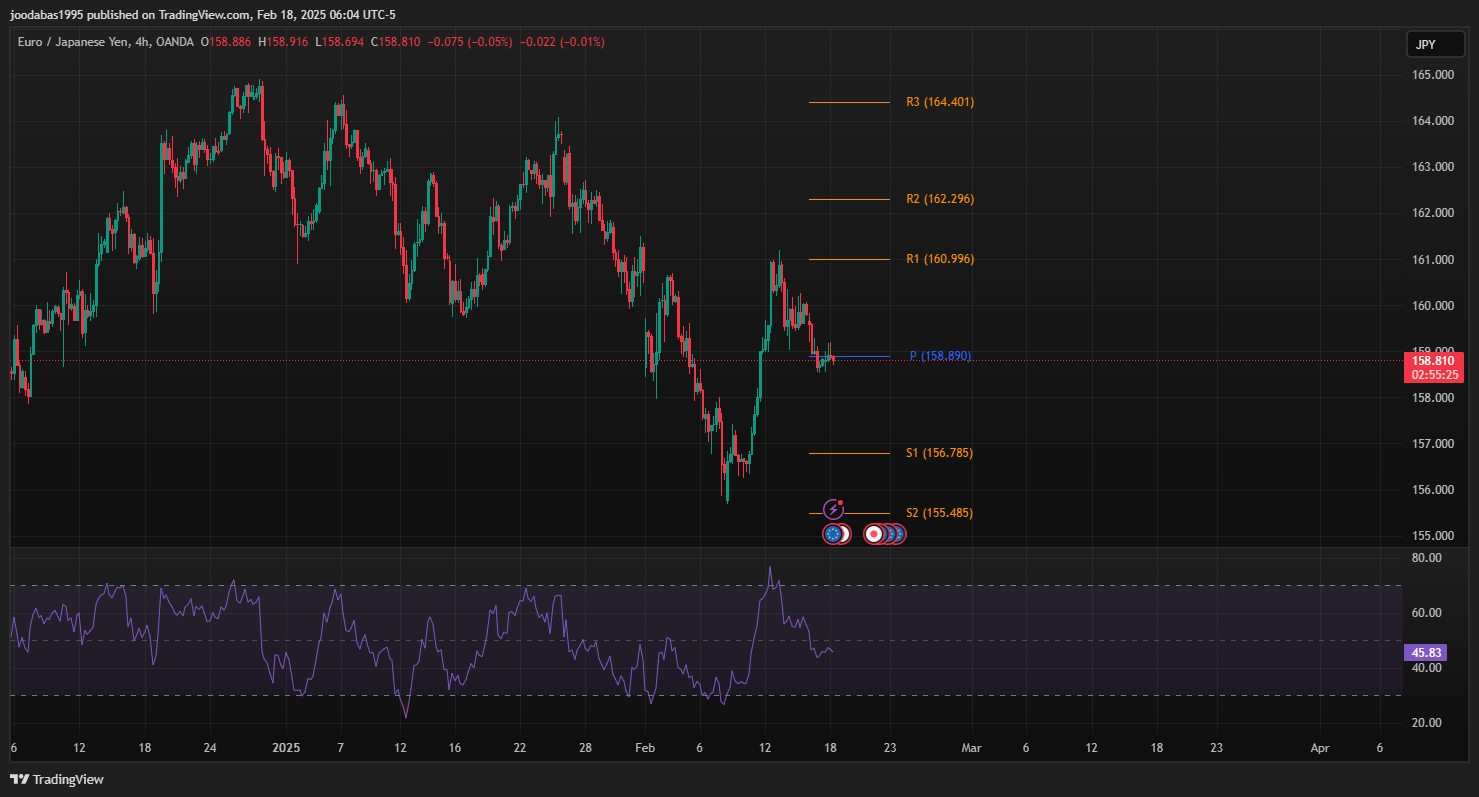Select the S2 (155.485) support label

(939, 513)
